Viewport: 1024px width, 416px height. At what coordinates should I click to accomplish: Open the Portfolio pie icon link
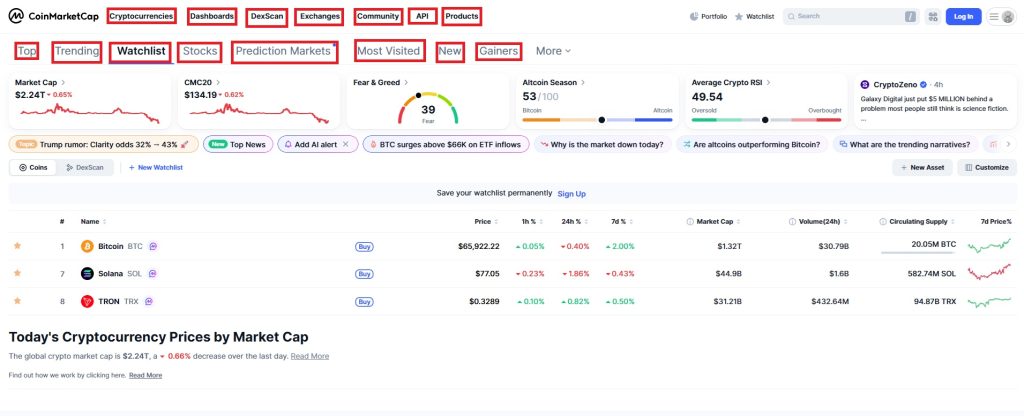(x=694, y=16)
